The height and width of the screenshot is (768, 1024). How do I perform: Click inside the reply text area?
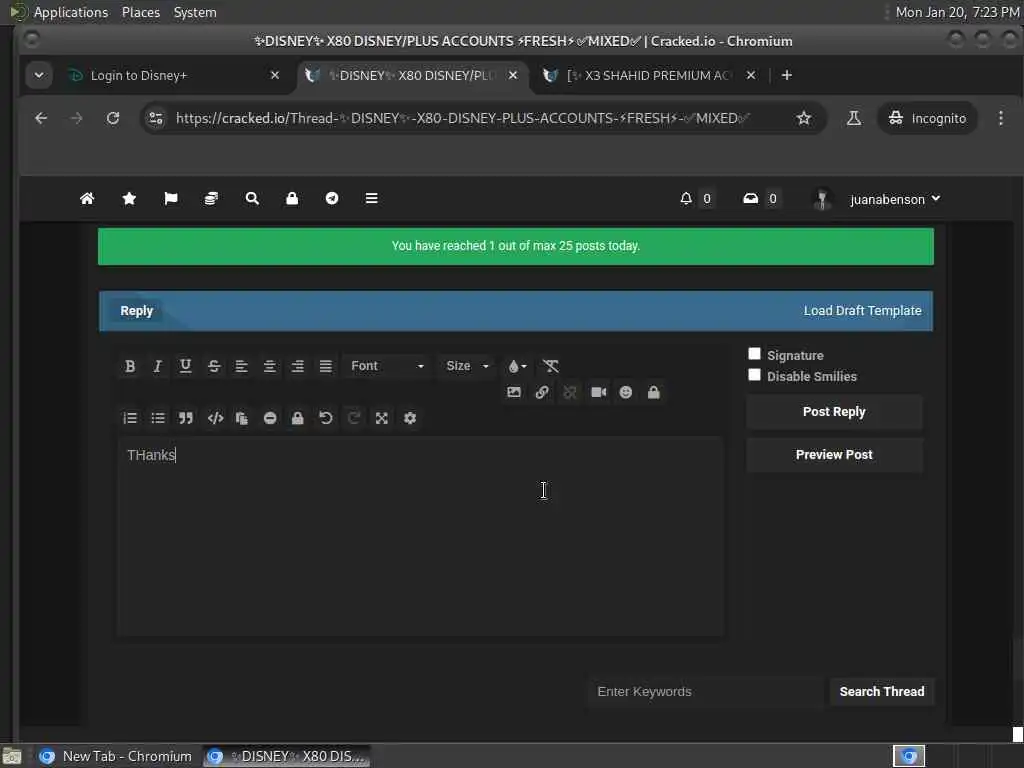pyautogui.click(x=421, y=536)
